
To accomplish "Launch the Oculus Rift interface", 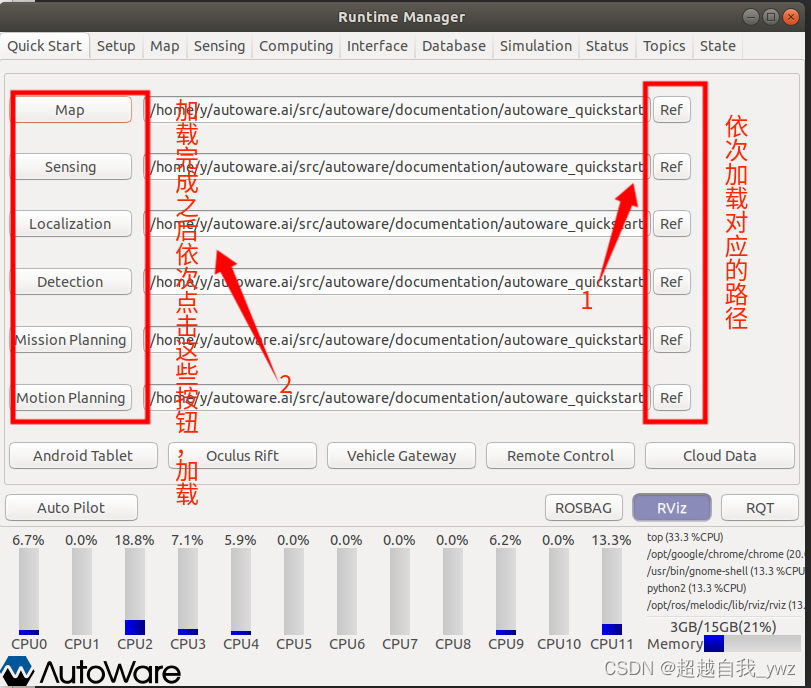I will [242, 455].
